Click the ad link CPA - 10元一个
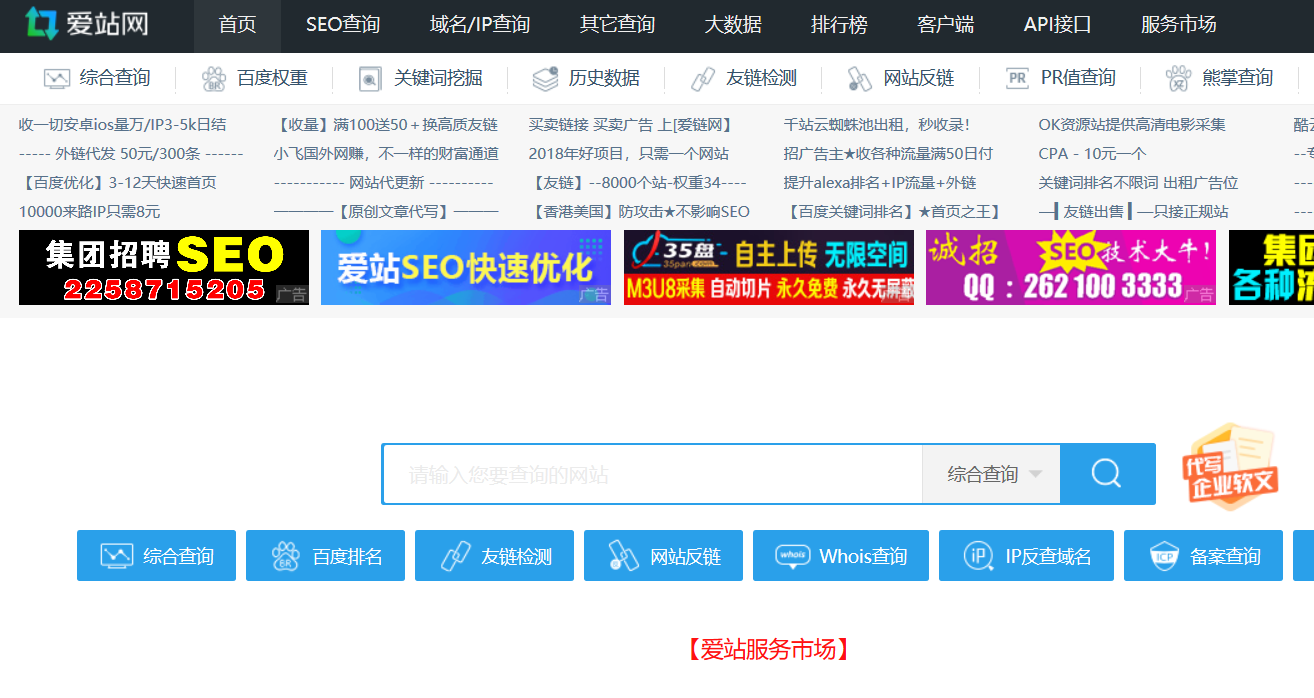1314x698 pixels. (x=1093, y=154)
